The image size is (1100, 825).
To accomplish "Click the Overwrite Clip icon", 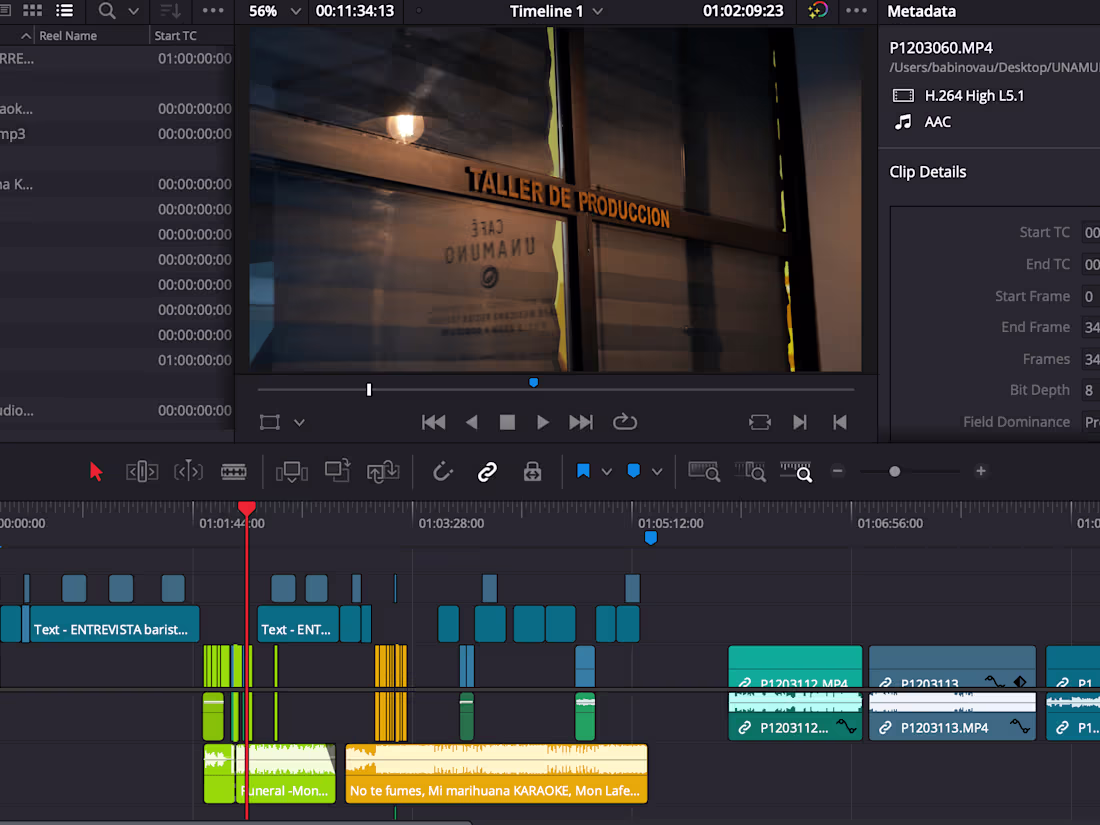I will tap(338, 471).
